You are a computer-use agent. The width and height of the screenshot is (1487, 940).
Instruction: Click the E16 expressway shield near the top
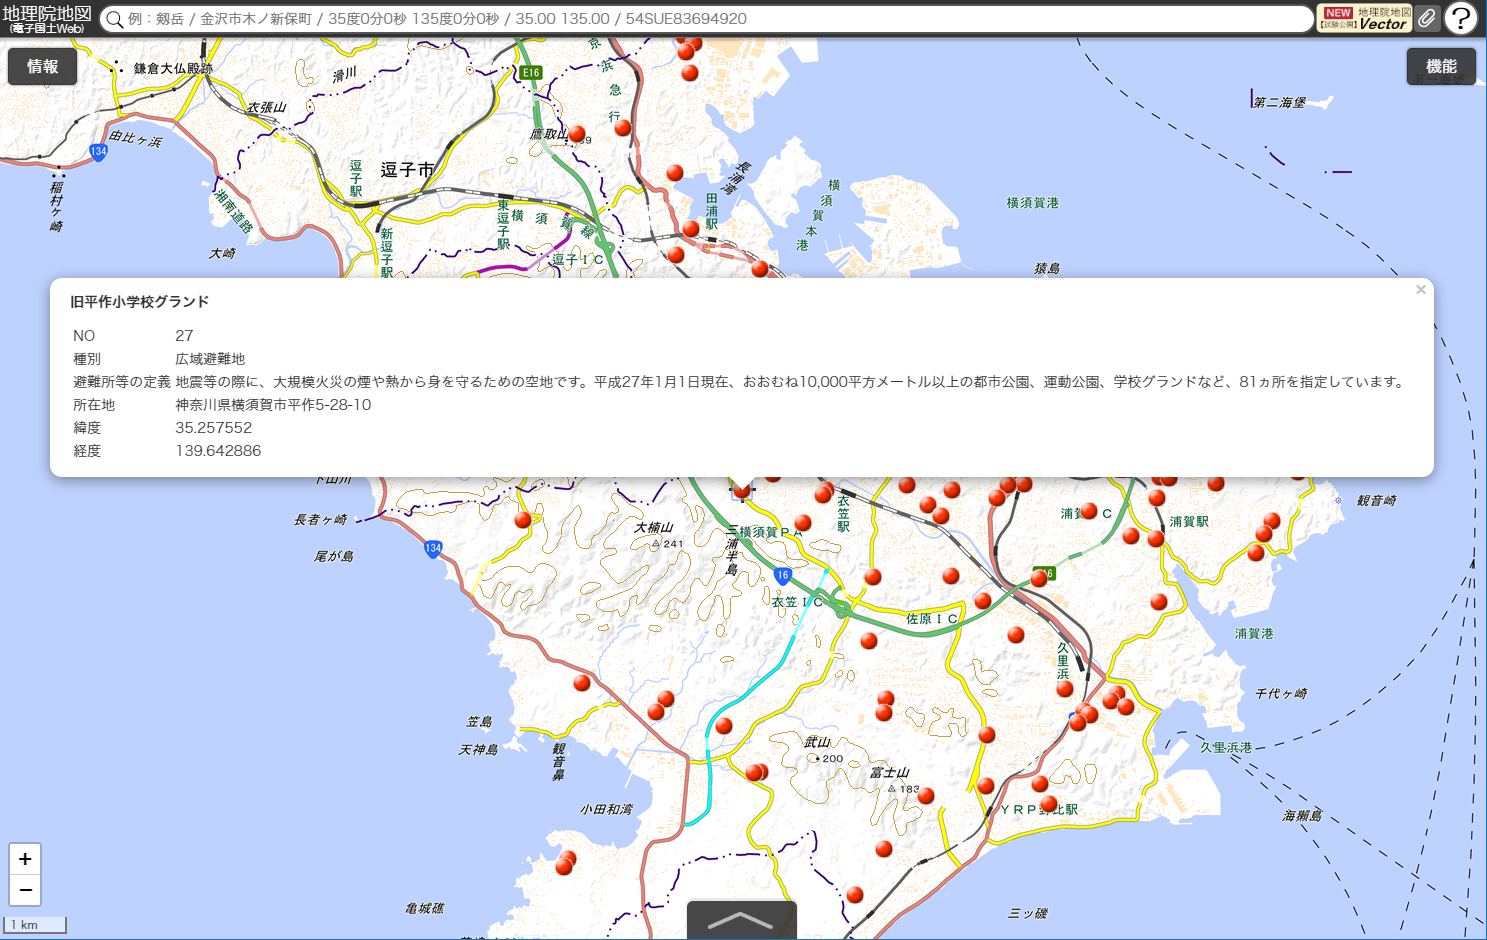tap(531, 73)
